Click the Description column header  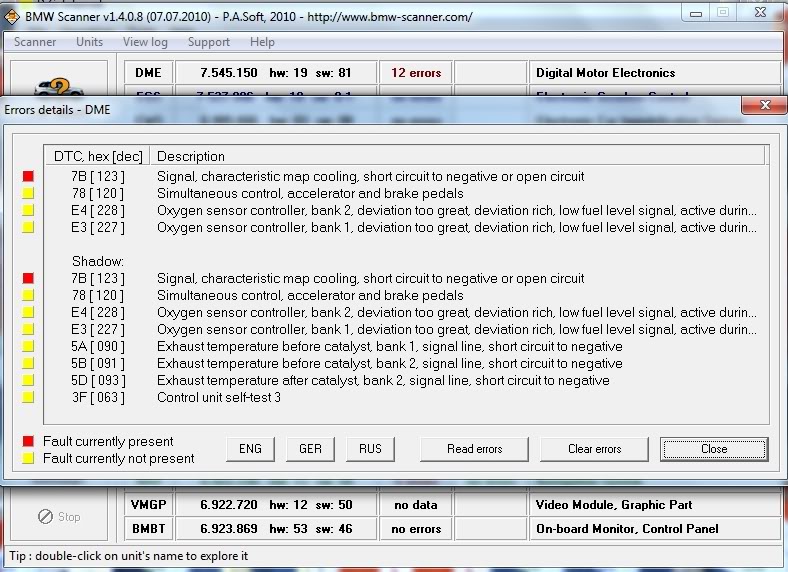(457, 156)
